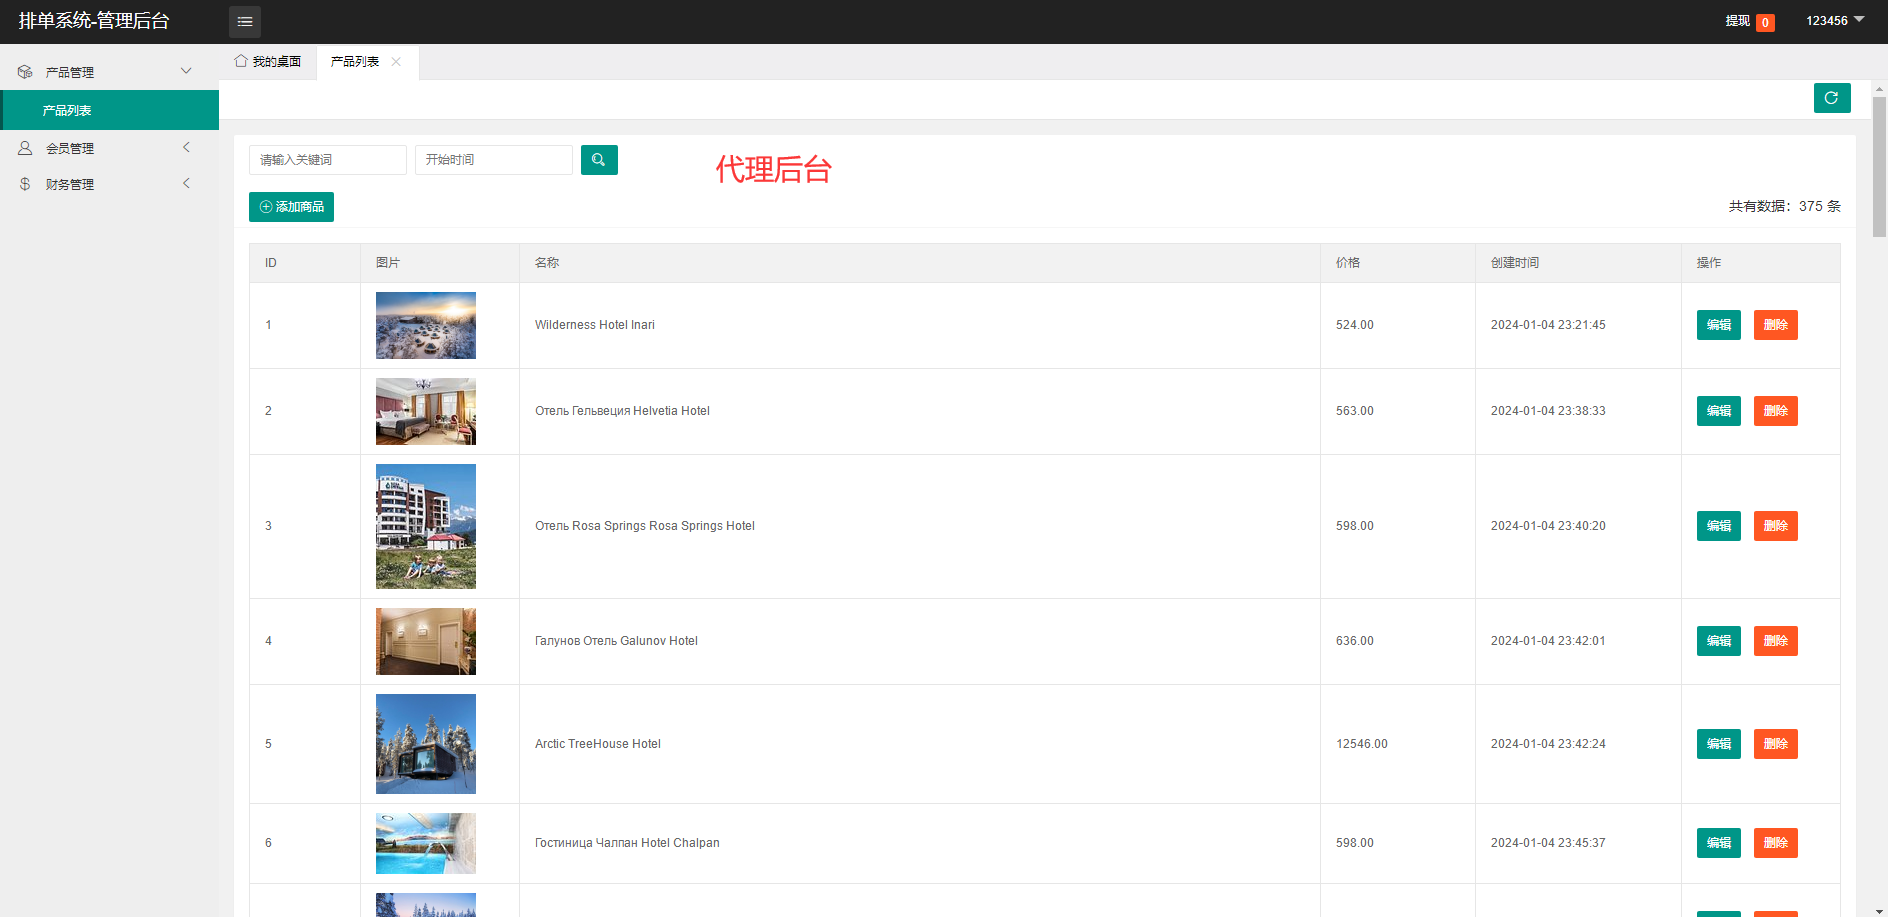This screenshot has height=917, width=1888.
Task: Open the Arctic TreeHouse Hotel thumbnail
Action: coord(426,744)
